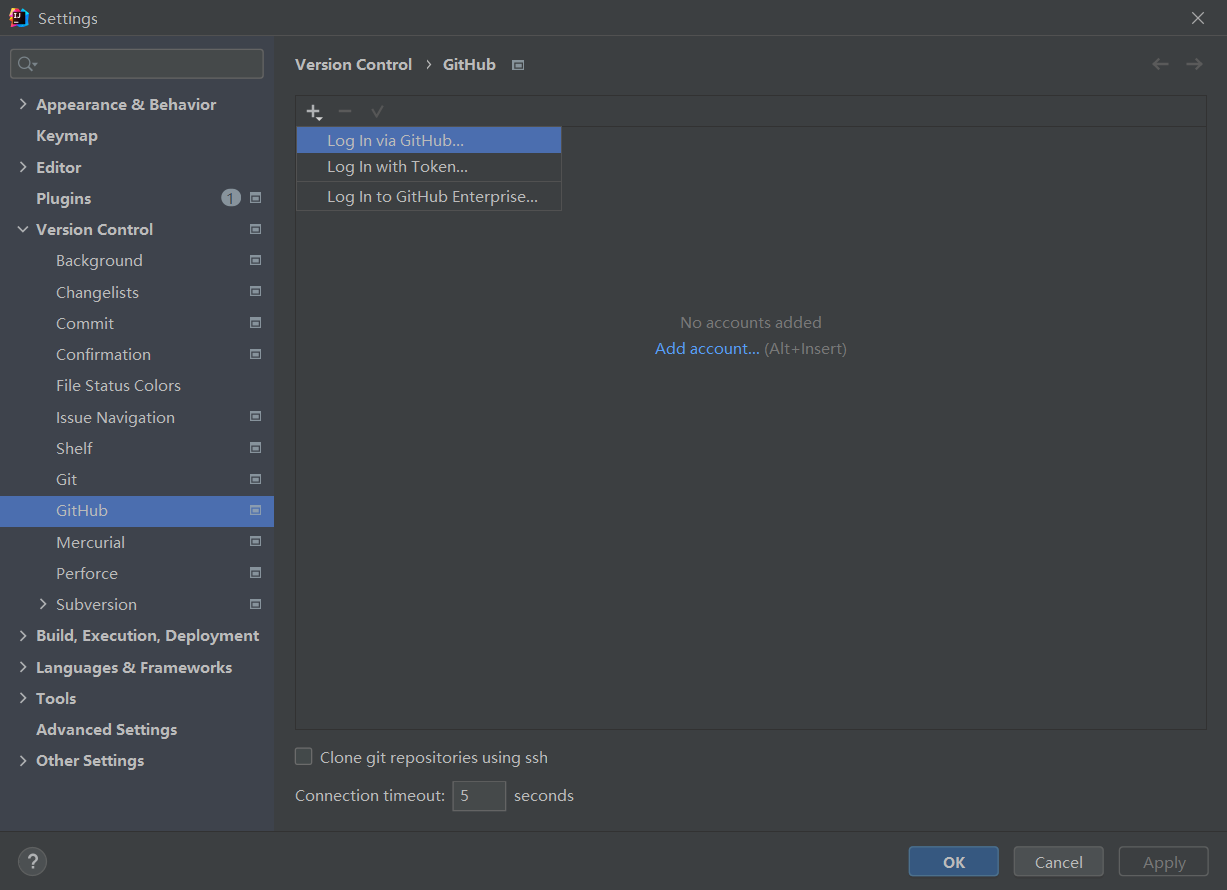This screenshot has height=890, width=1227.
Task: Click the icon next to the GitHub breadcrumb
Action: click(518, 64)
